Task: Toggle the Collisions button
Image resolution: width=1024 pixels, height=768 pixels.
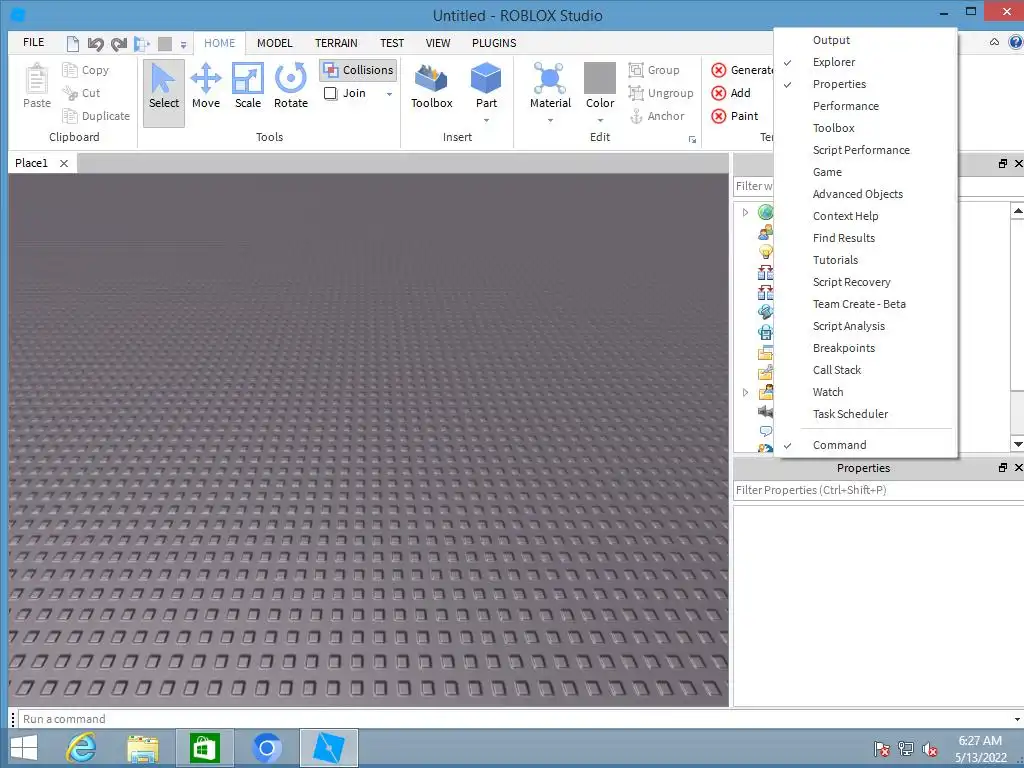Action: (358, 70)
